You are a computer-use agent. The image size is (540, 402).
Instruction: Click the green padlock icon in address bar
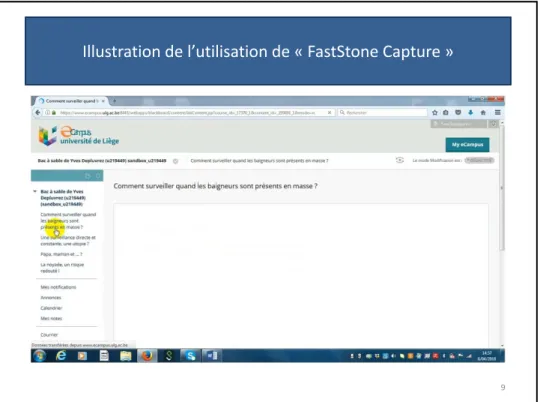point(54,113)
